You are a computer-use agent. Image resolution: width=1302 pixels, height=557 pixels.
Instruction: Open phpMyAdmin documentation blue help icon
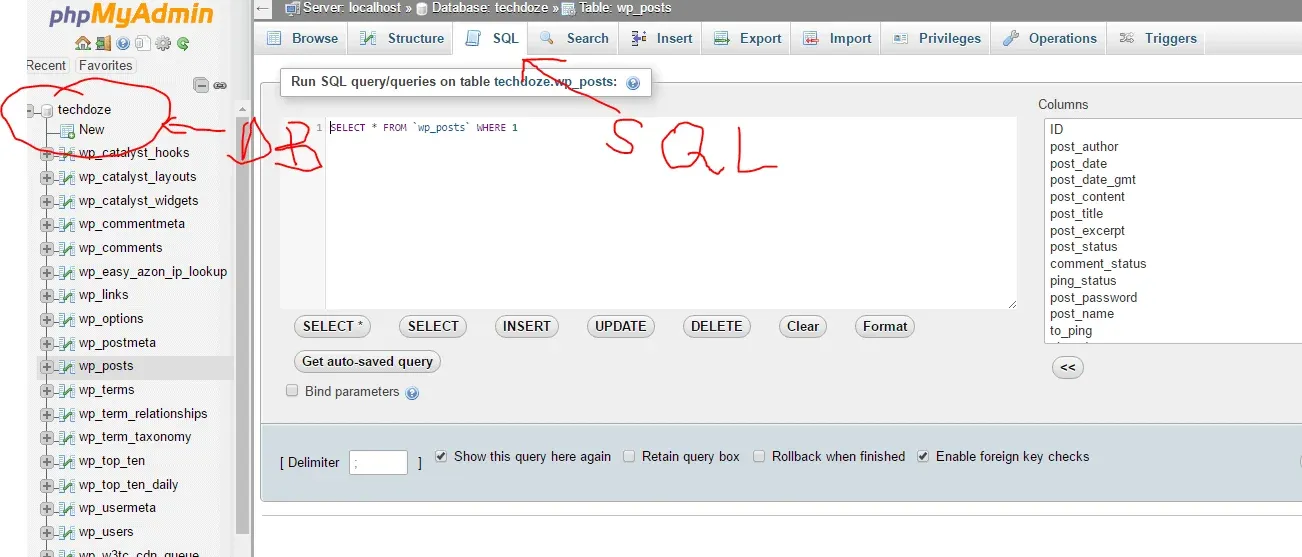pos(123,43)
